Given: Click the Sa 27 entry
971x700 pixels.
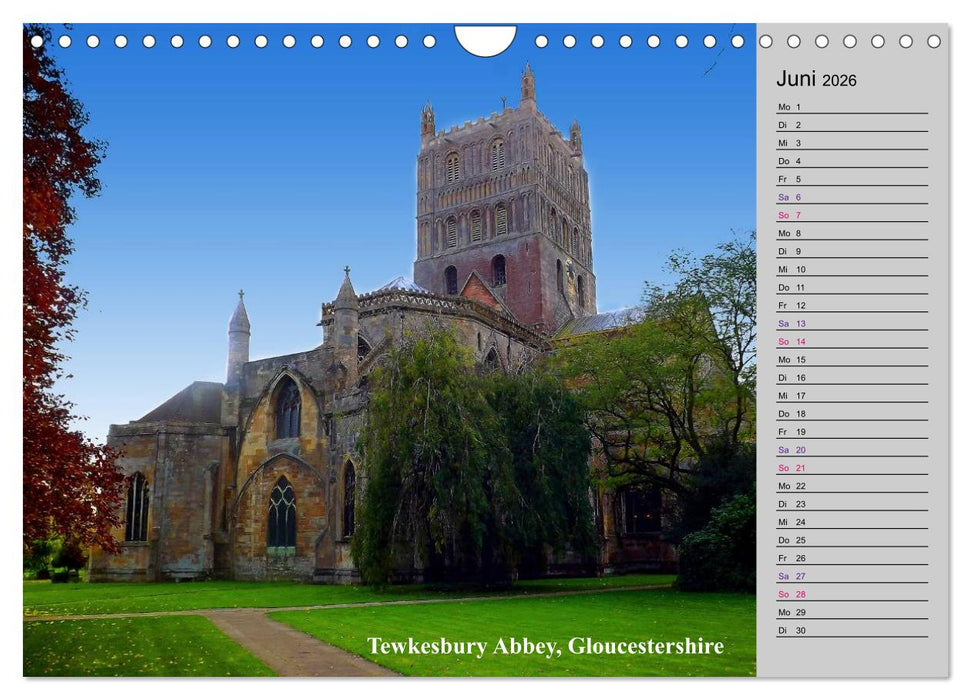Looking at the screenshot, I should (852, 576).
